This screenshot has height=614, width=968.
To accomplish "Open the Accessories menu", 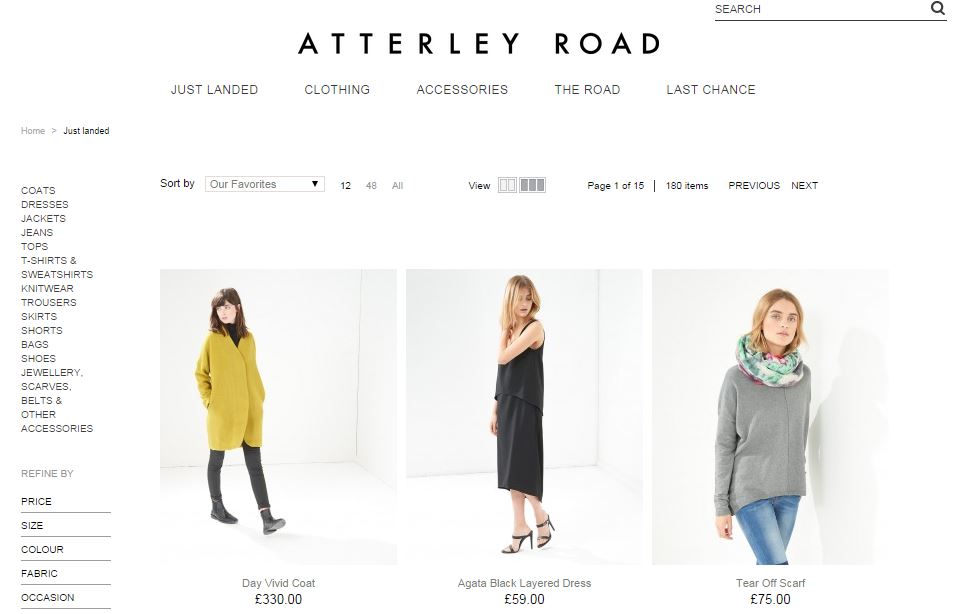I will pos(462,90).
